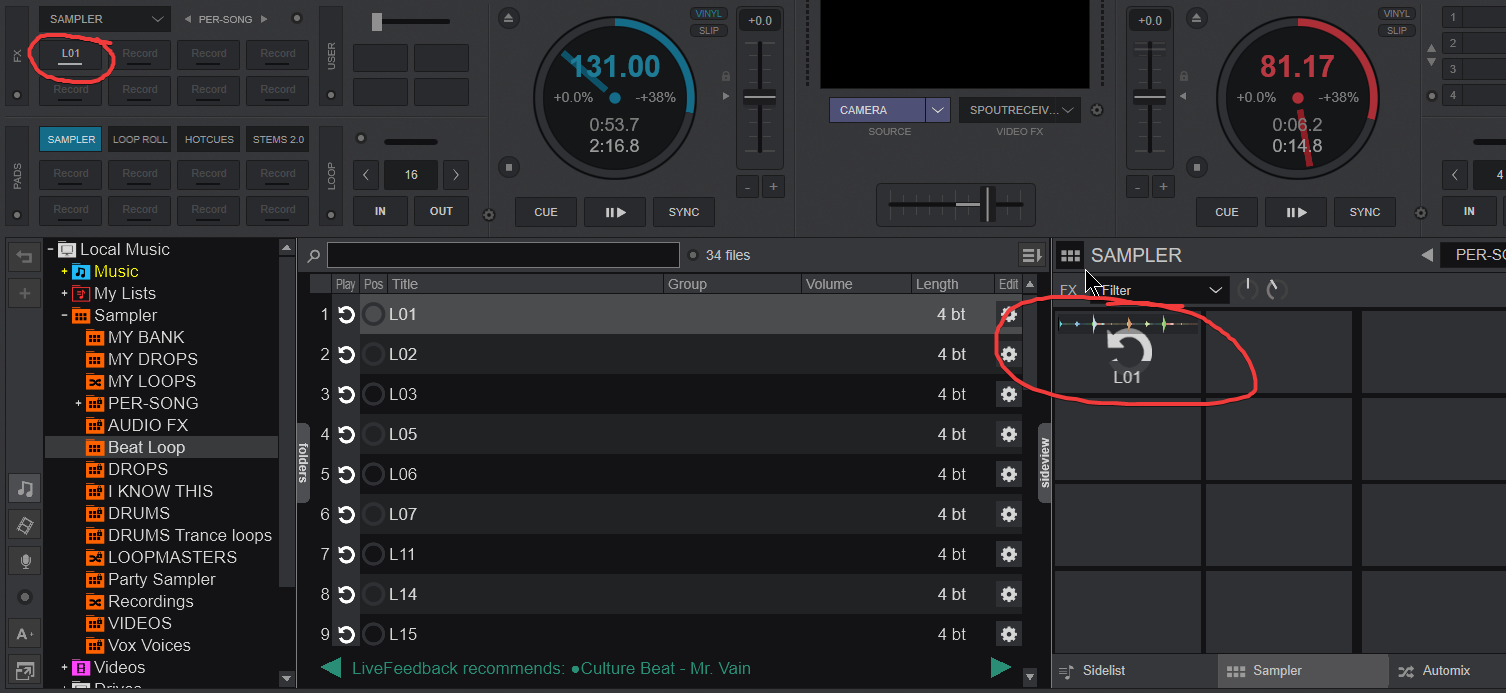
Task: Toggle VINYL mode on the left deck
Action: tap(709, 13)
